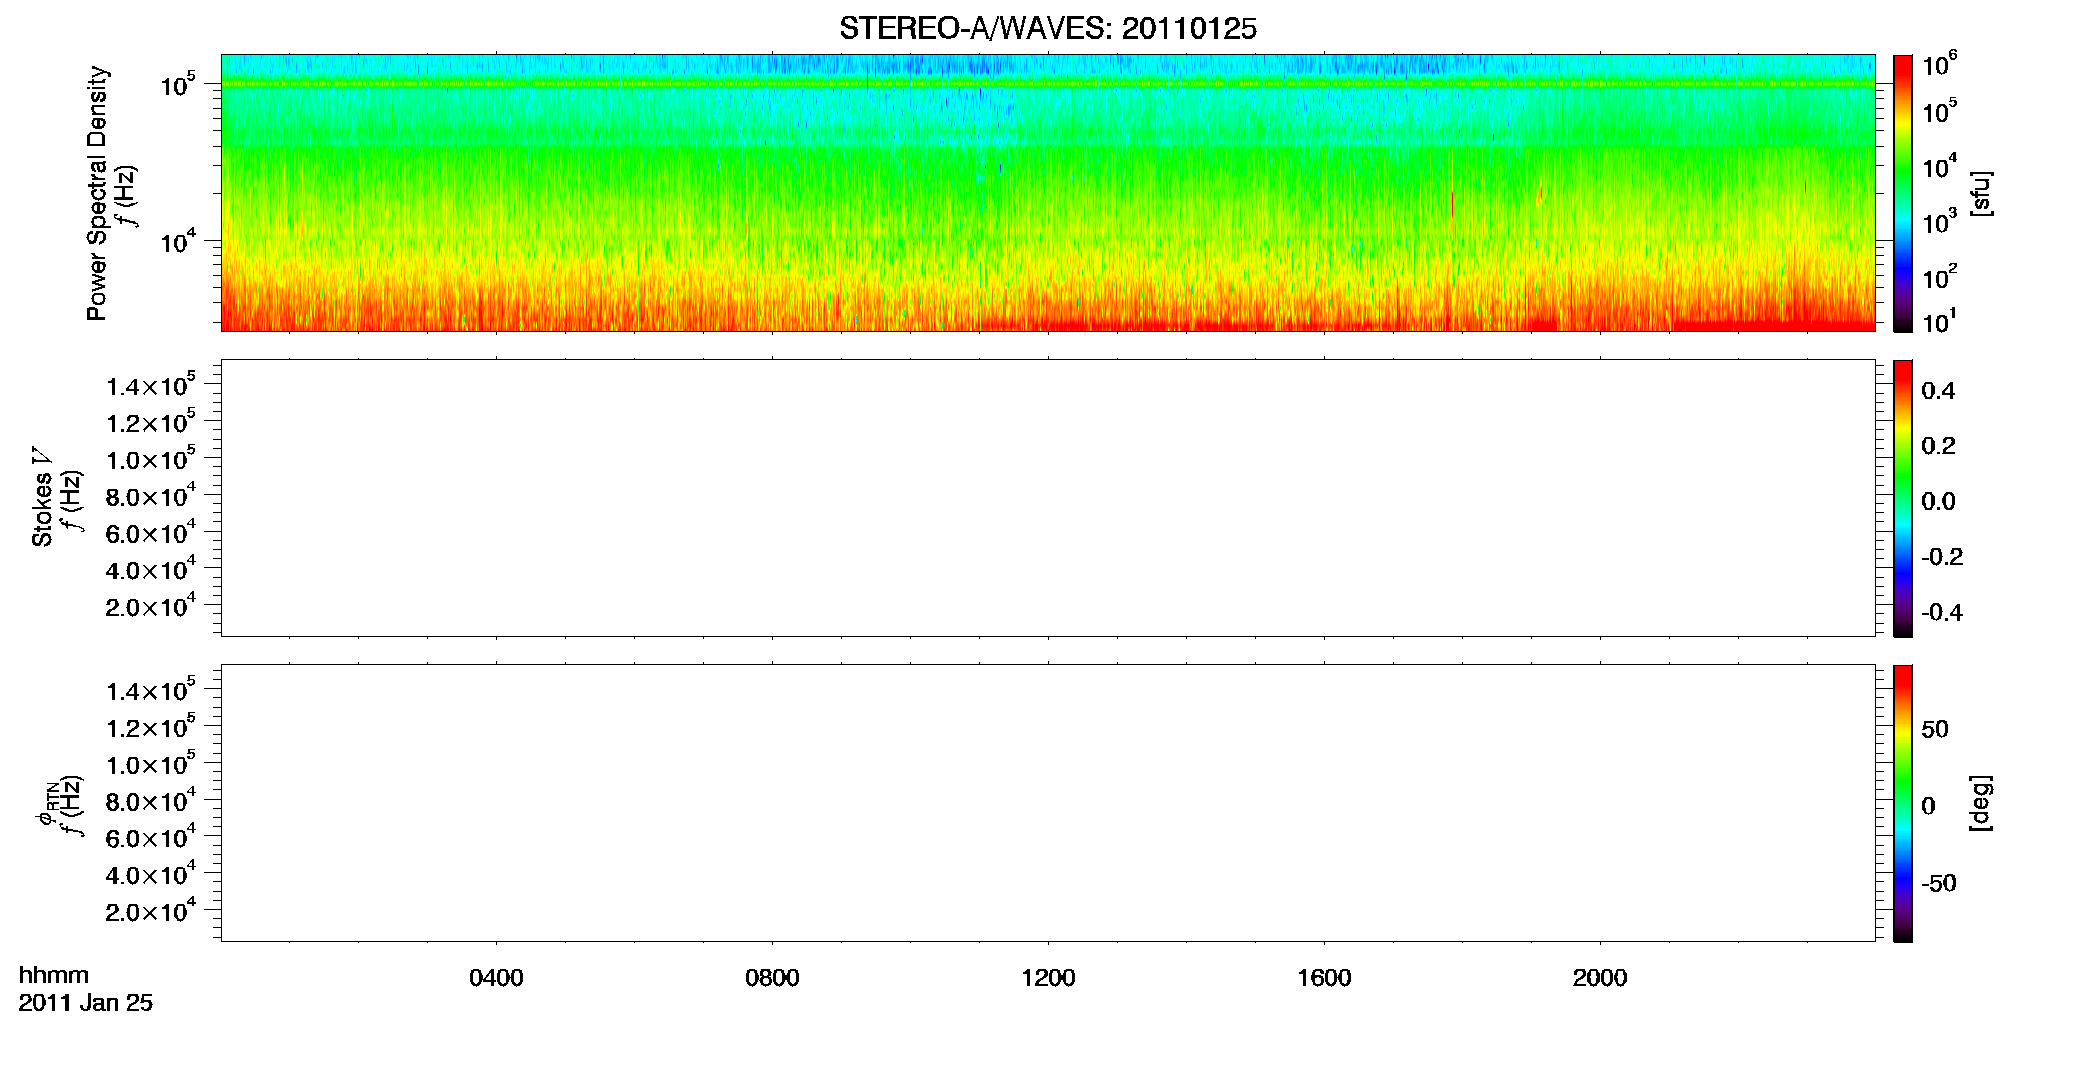
Task: Click the Power Spectral Density color bar
Action: point(1902,193)
